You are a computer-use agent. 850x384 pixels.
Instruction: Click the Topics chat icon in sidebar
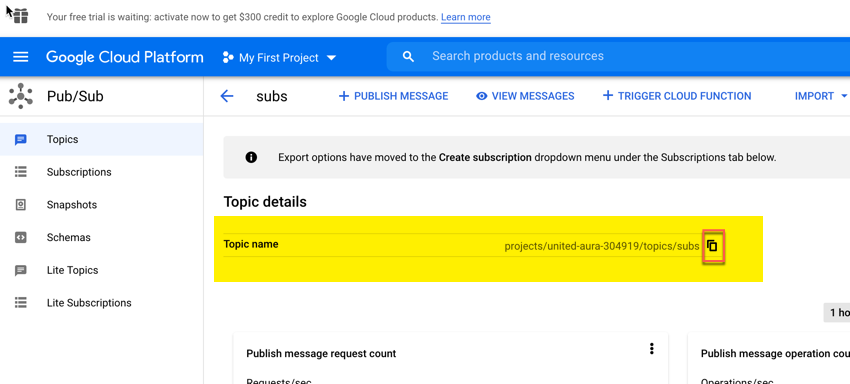(x=21, y=140)
